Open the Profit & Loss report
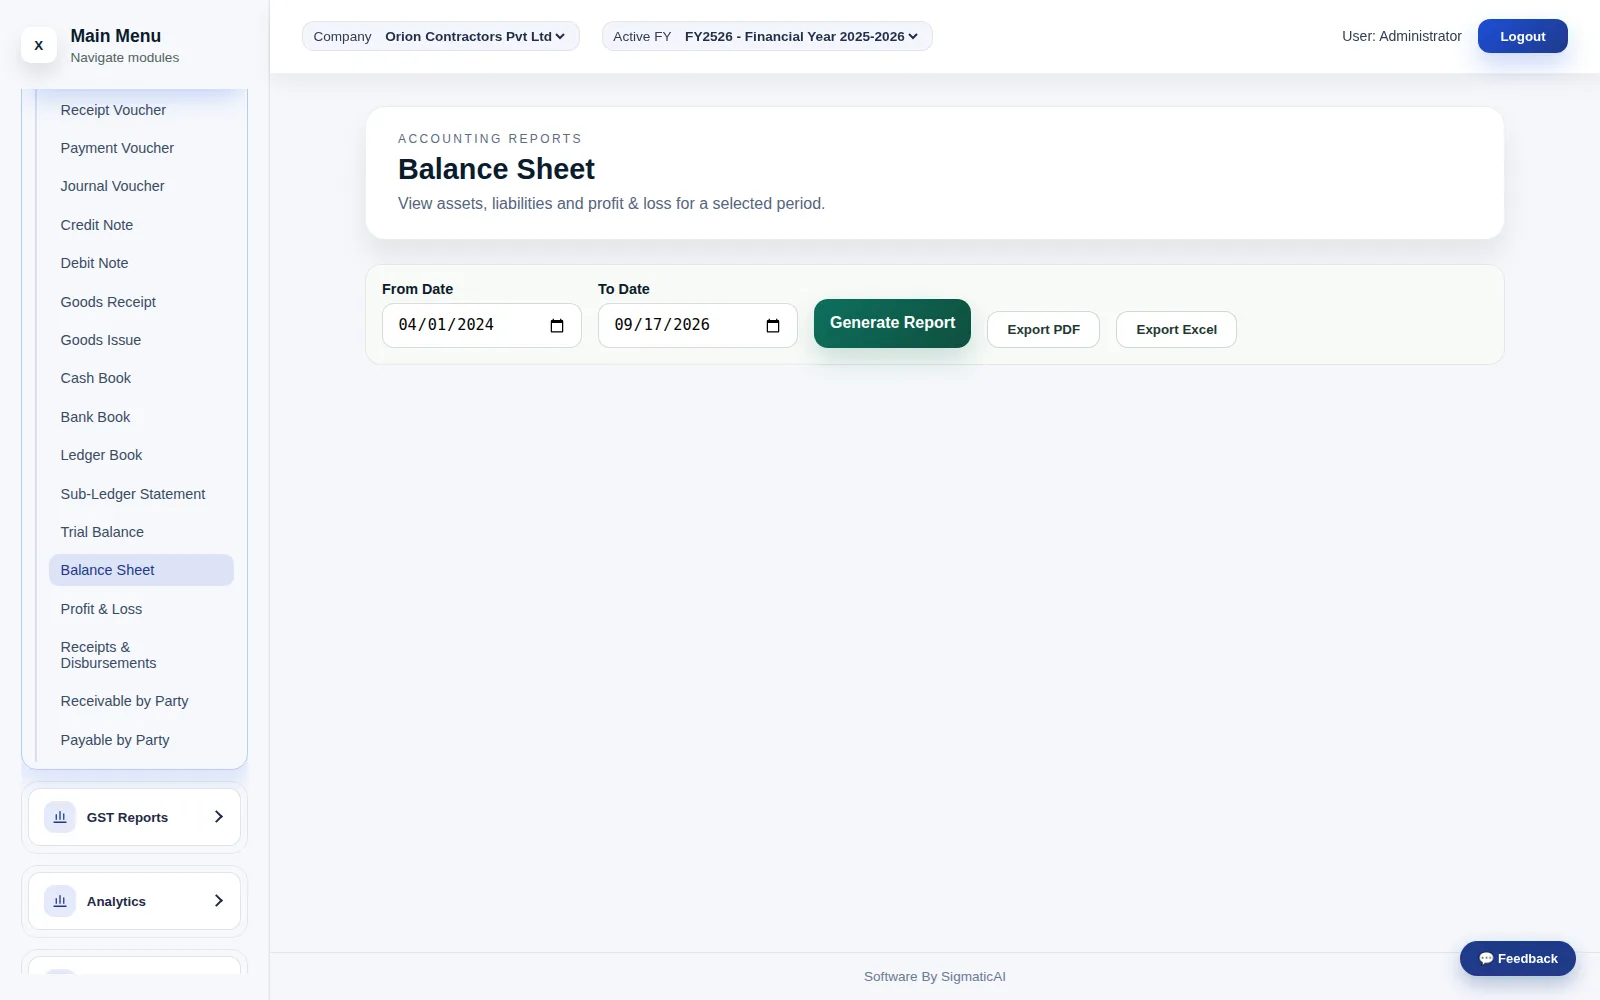Screen dimensions: 1600x1000 [x=141, y=609]
